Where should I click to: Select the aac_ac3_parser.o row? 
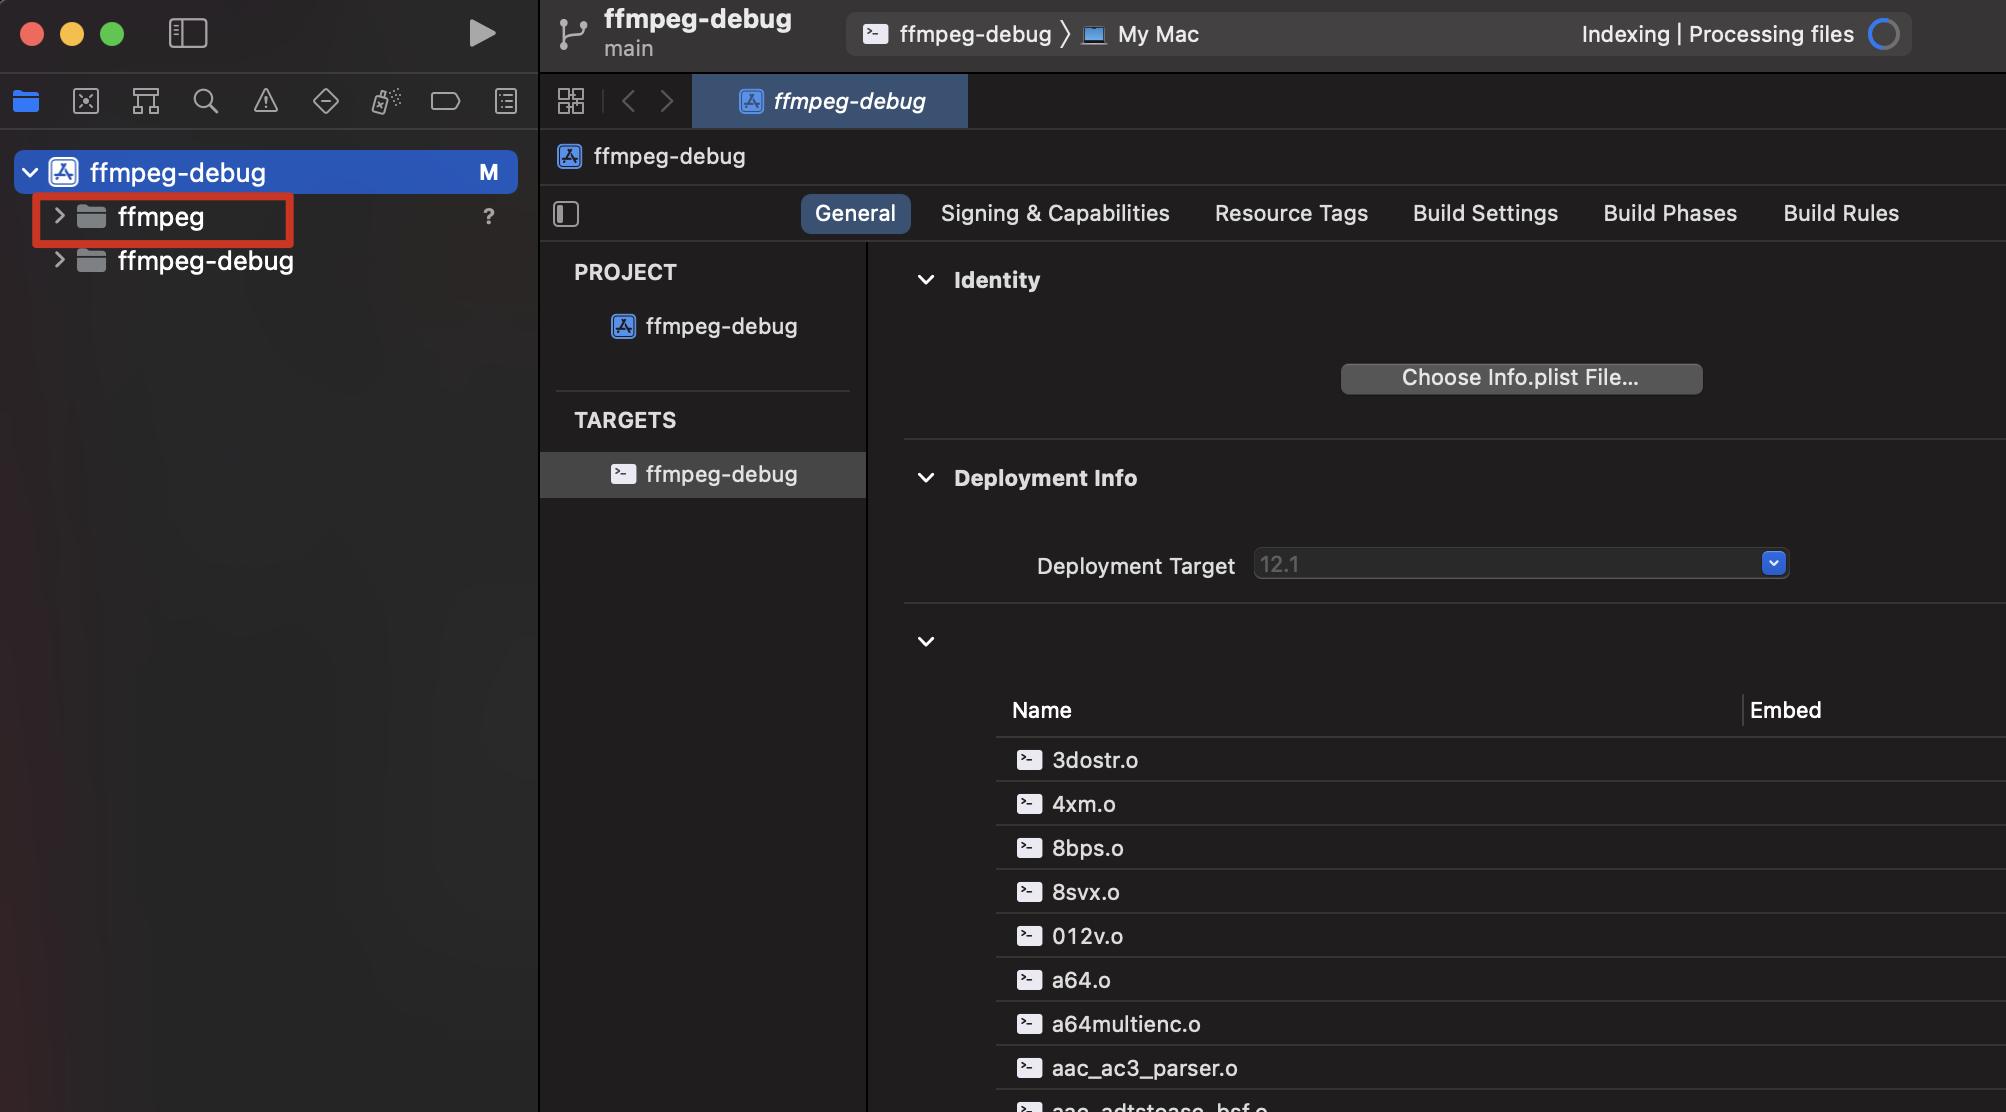coord(1500,1068)
